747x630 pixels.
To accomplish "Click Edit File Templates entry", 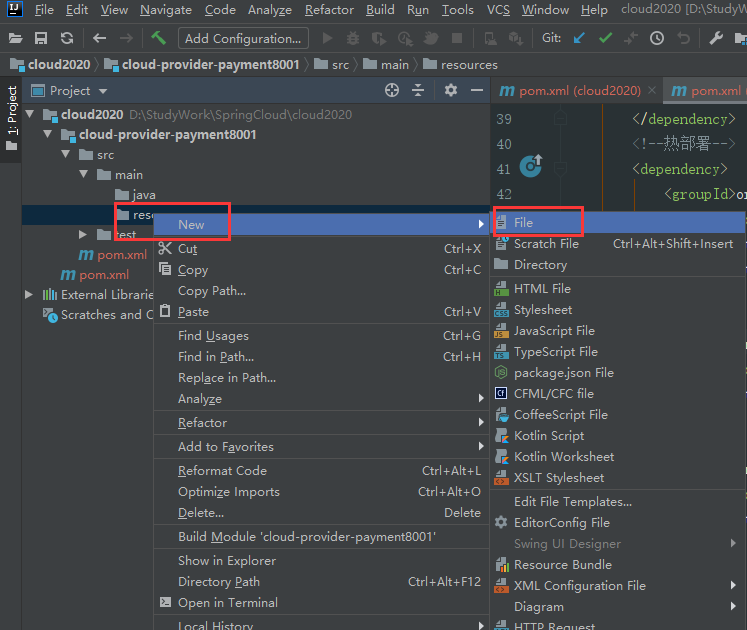I will click(617, 502).
